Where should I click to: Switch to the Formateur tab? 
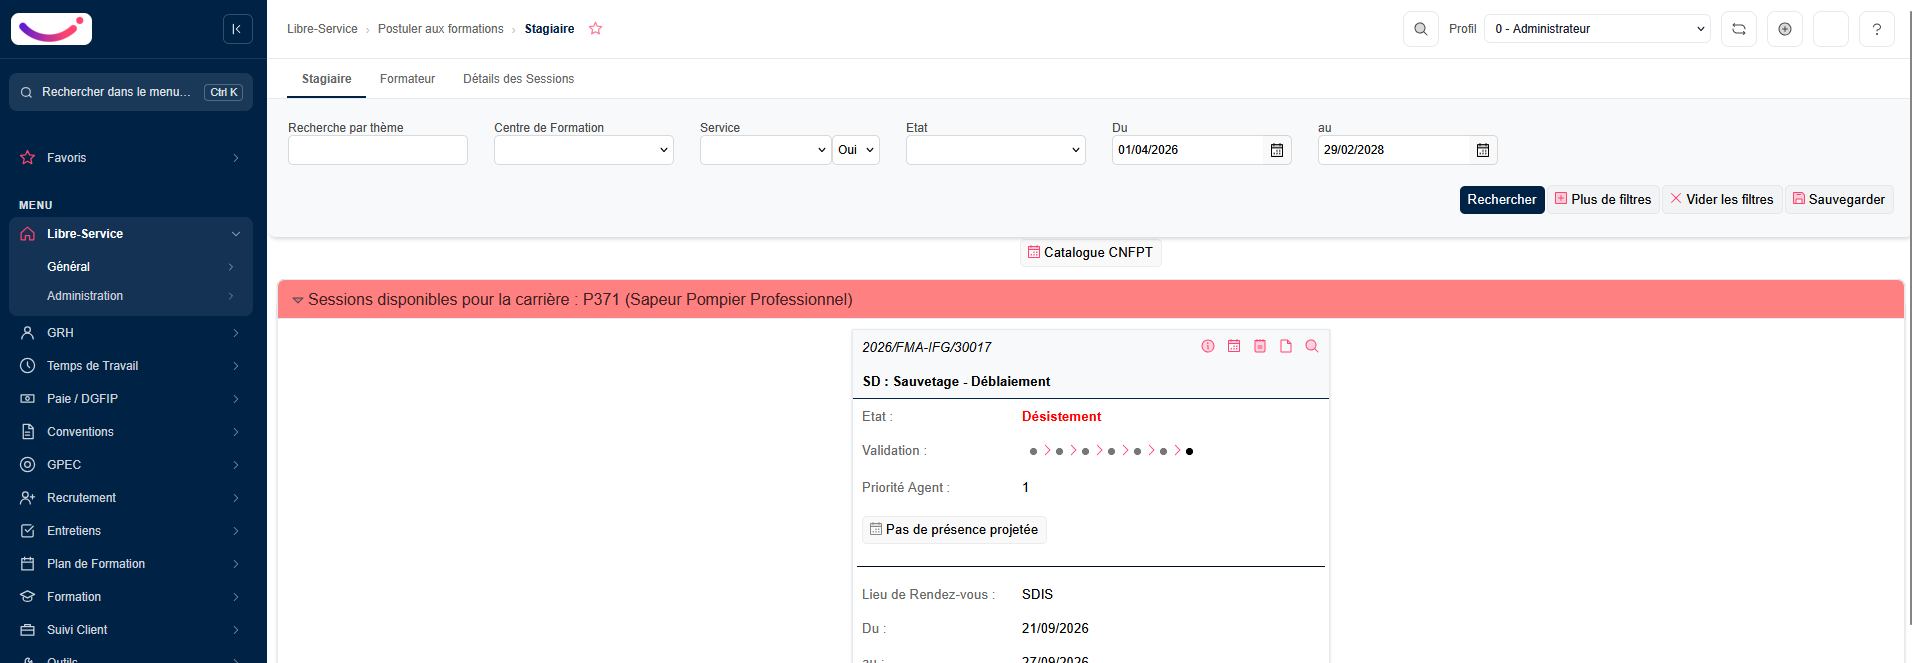point(408,79)
